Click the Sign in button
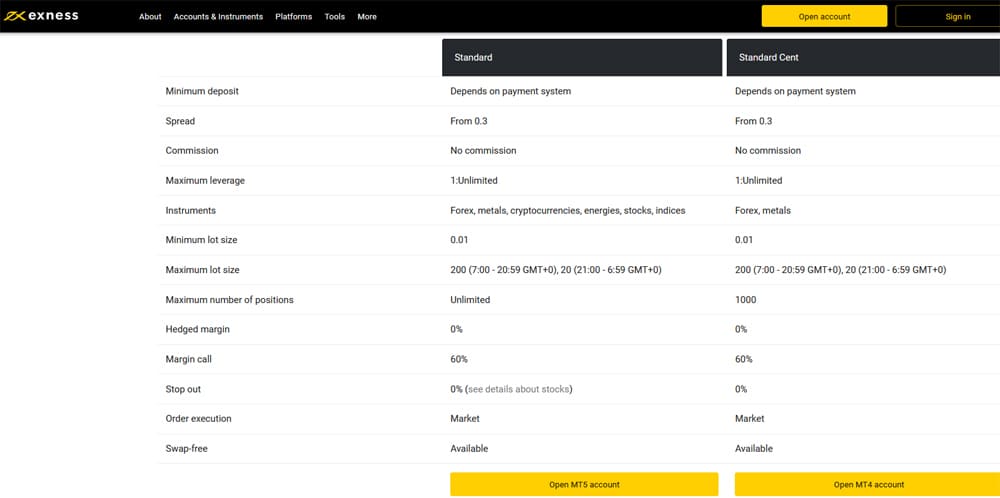This screenshot has height=498, width=1000. [x=957, y=16]
